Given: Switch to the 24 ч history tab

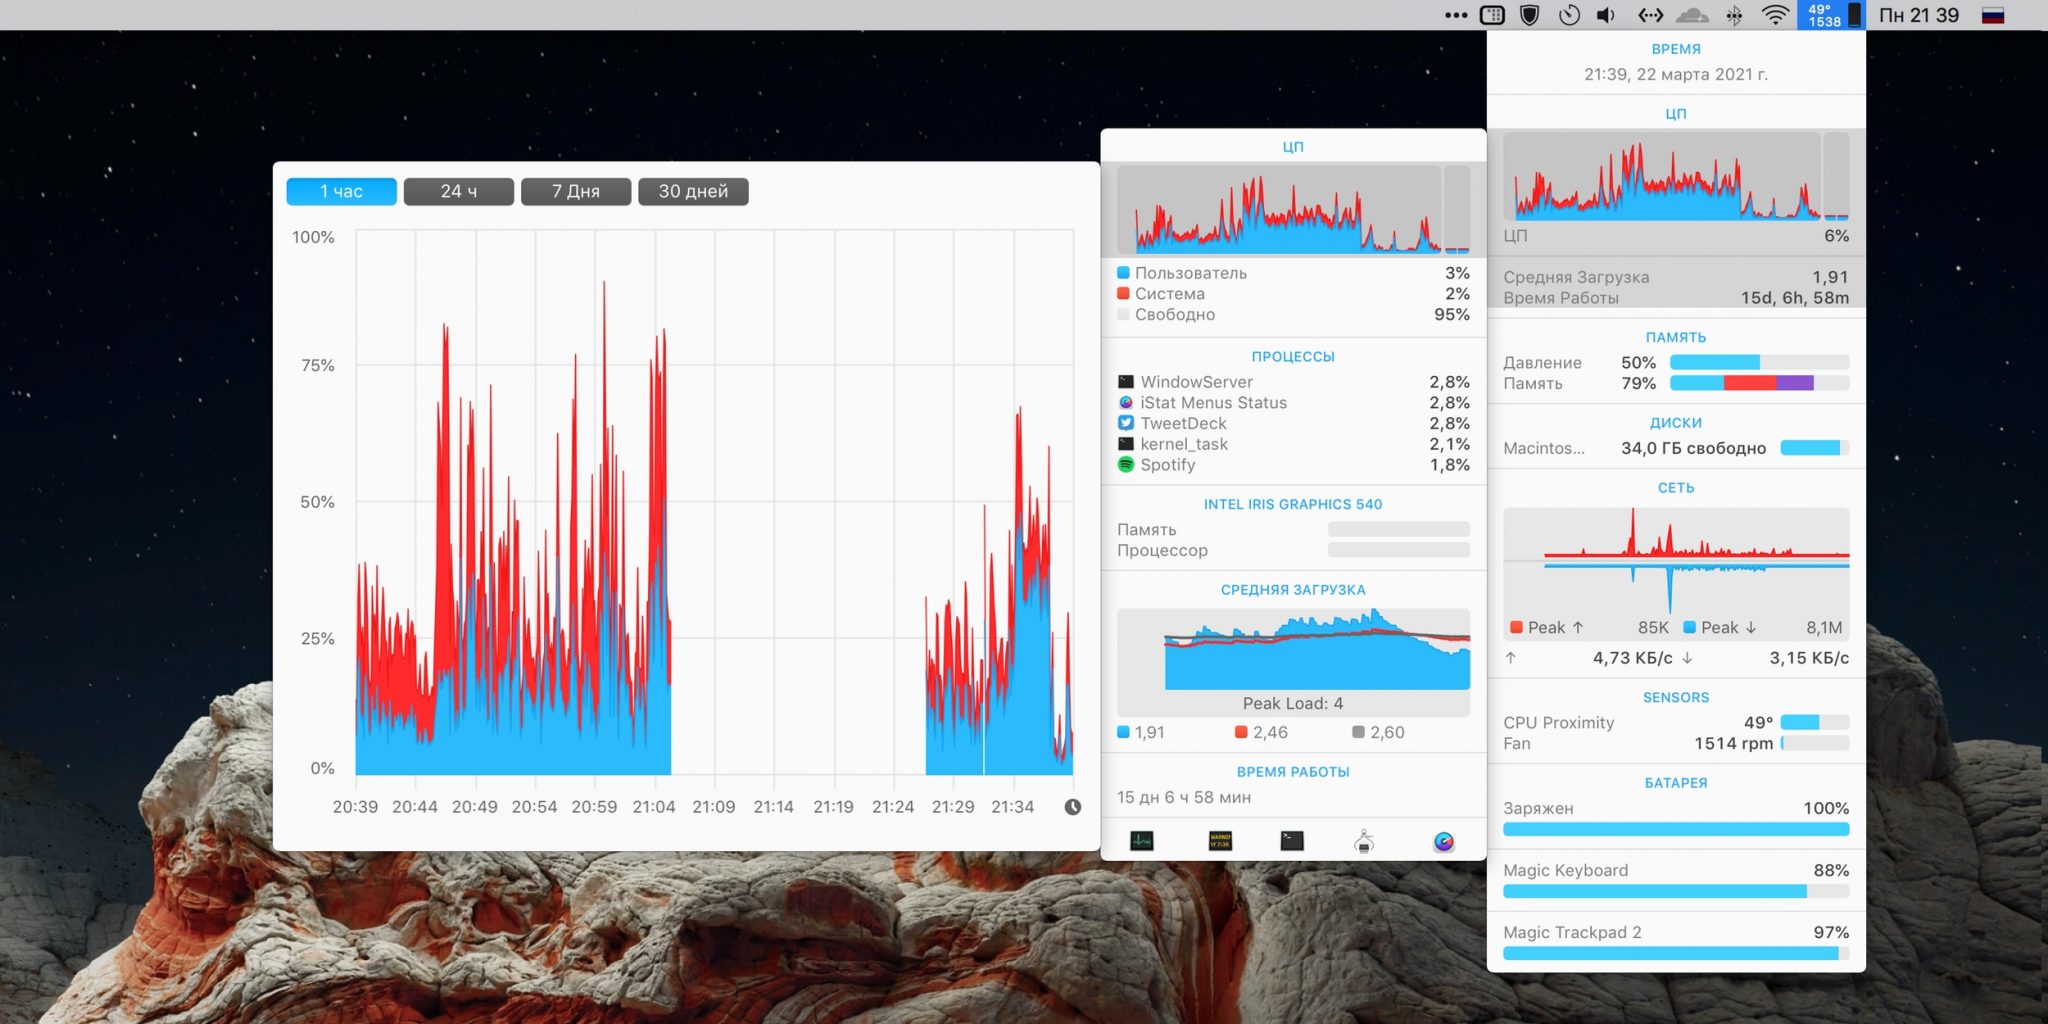Looking at the screenshot, I should 459,191.
